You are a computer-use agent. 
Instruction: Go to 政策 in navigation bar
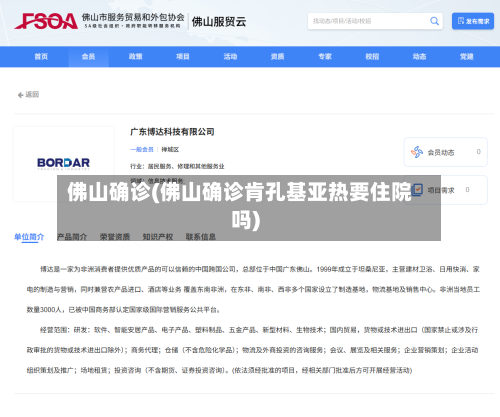pyautogui.click(x=136, y=57)
